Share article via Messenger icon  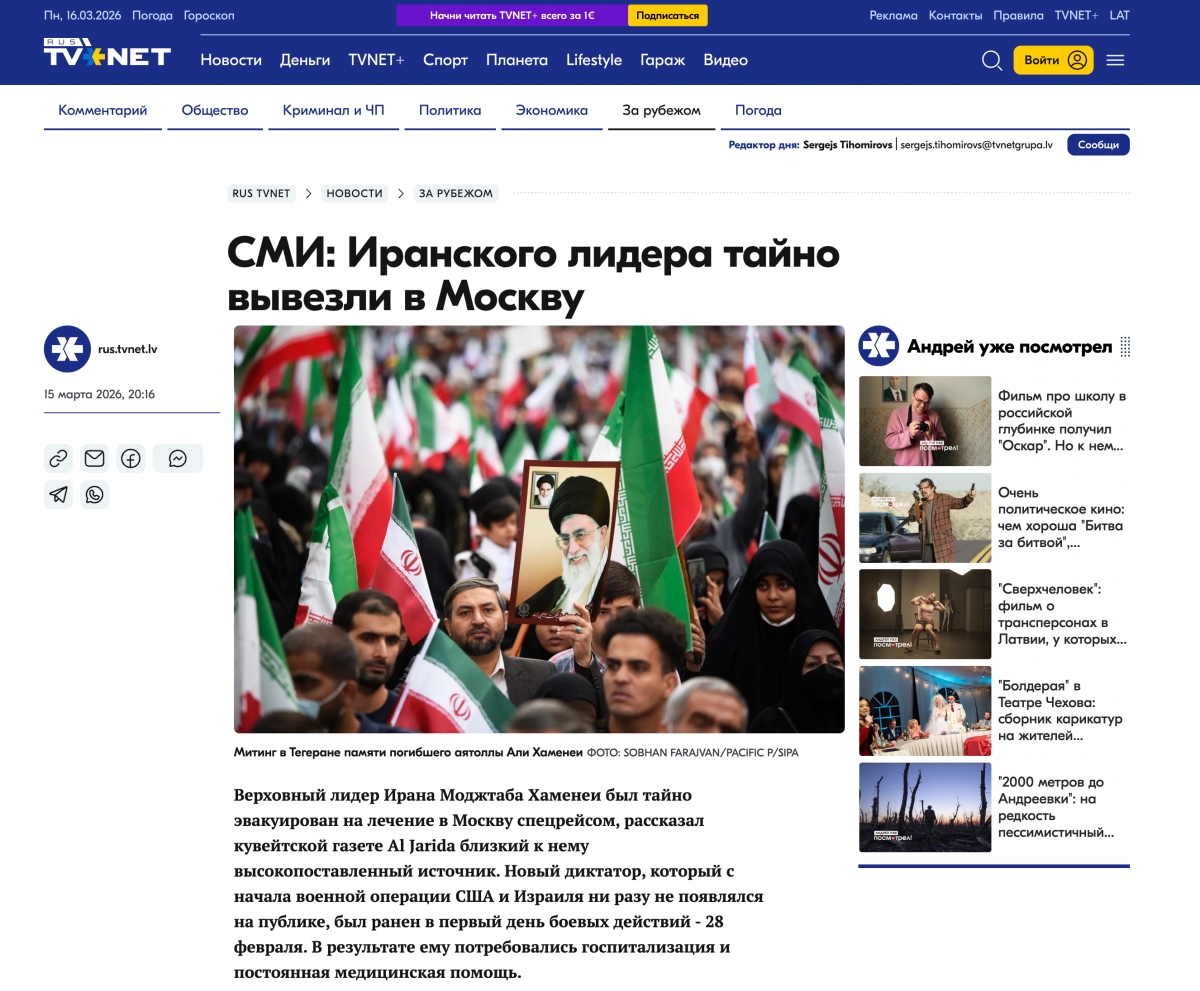(177, 459)
